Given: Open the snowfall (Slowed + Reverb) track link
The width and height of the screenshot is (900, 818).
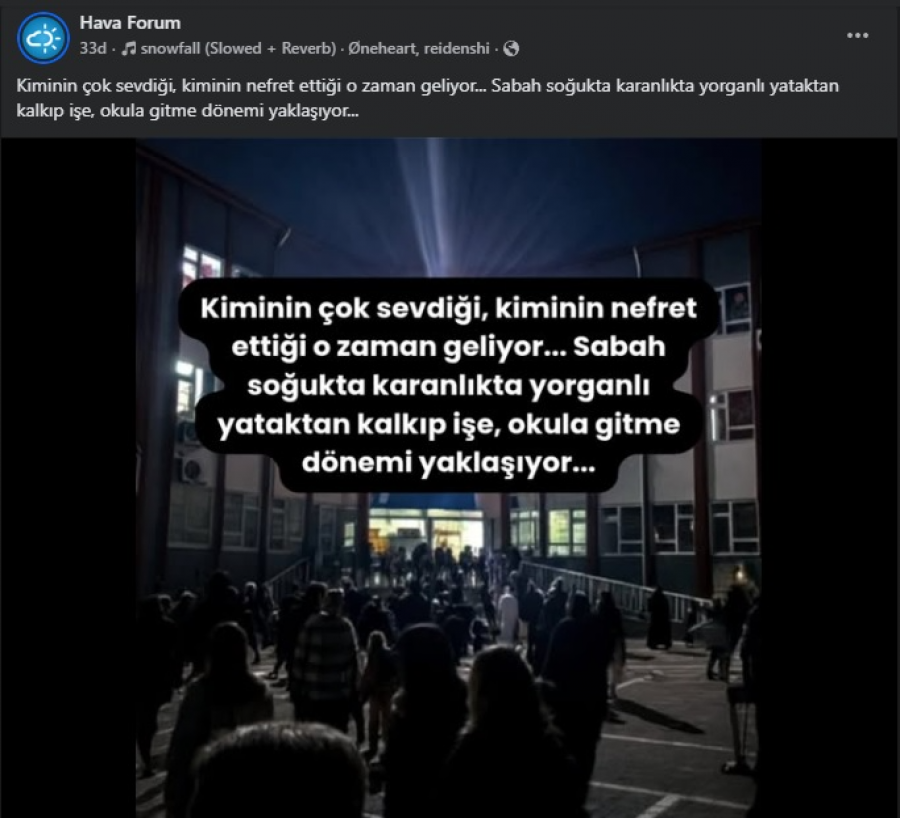Looking at the screenshot, I should tap(238, 48).
